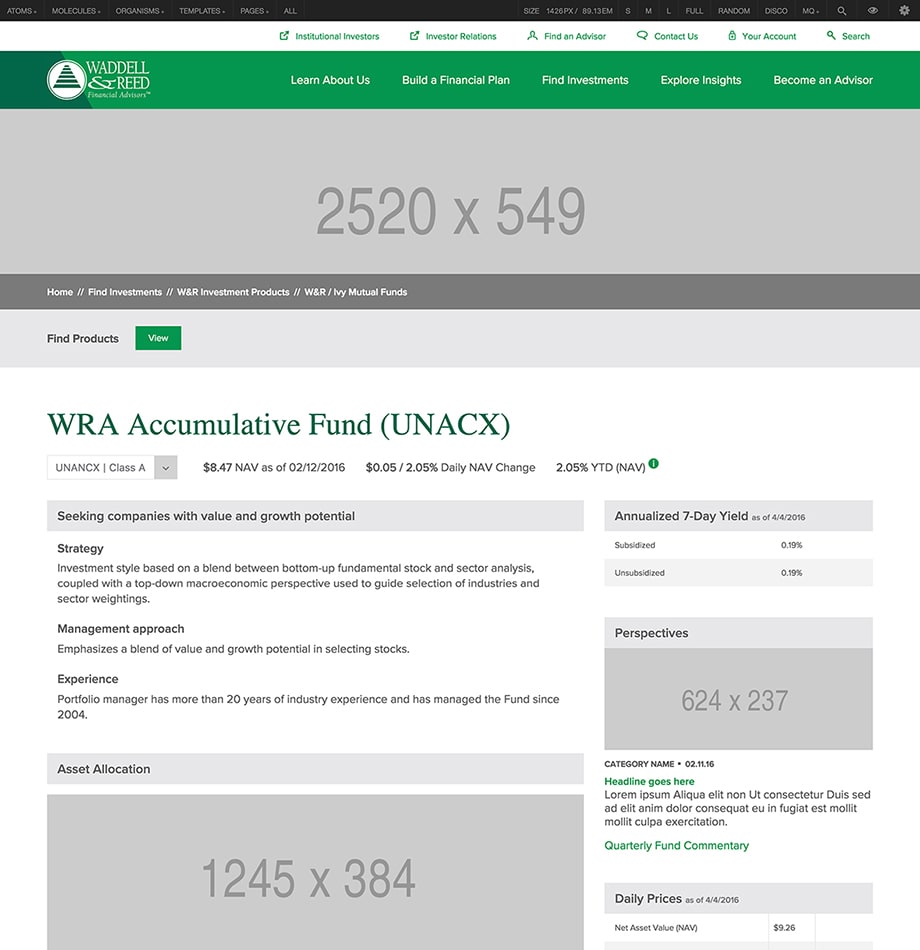
Task: Go to Institutional Investors link
Action: 337,36
